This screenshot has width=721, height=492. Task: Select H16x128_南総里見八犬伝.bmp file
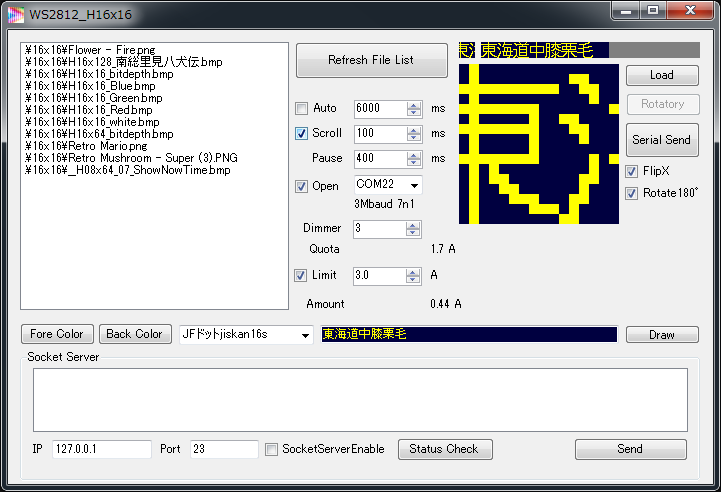point(123,62)
